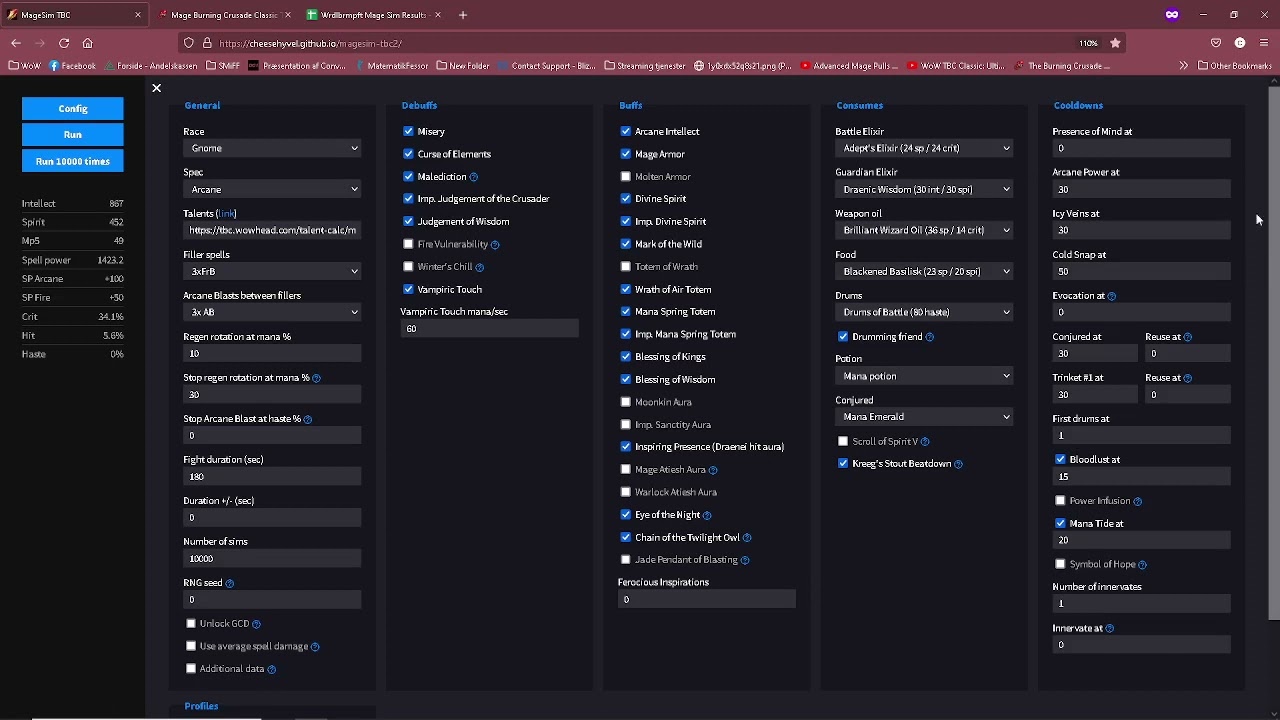Image resolution: width=1280 pixels, height=720 pixels.
Task: Click the info icon next to Drumming friend
Action: click(930, 337)
